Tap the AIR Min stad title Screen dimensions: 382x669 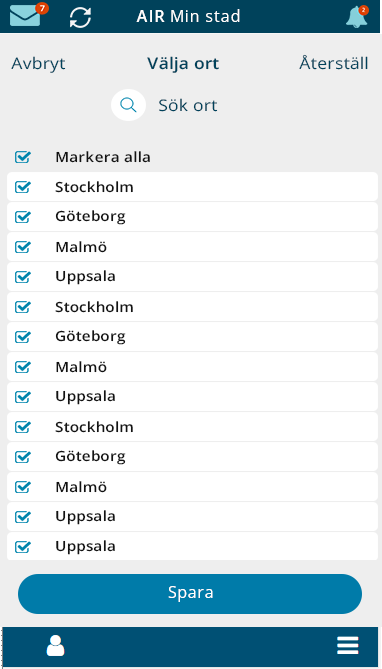tap(189, 17)
